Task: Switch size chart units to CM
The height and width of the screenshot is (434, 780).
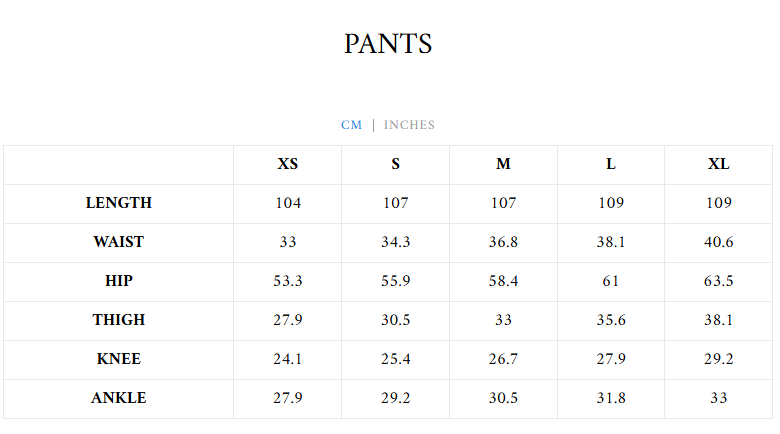Action: (x=351, y=125)
